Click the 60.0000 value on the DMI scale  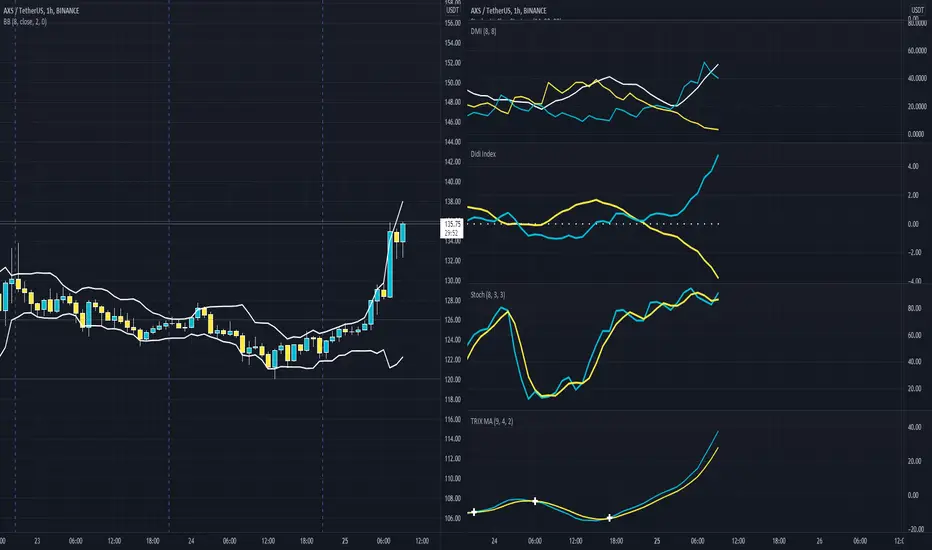pyautogui.click(x=917, y=51)
